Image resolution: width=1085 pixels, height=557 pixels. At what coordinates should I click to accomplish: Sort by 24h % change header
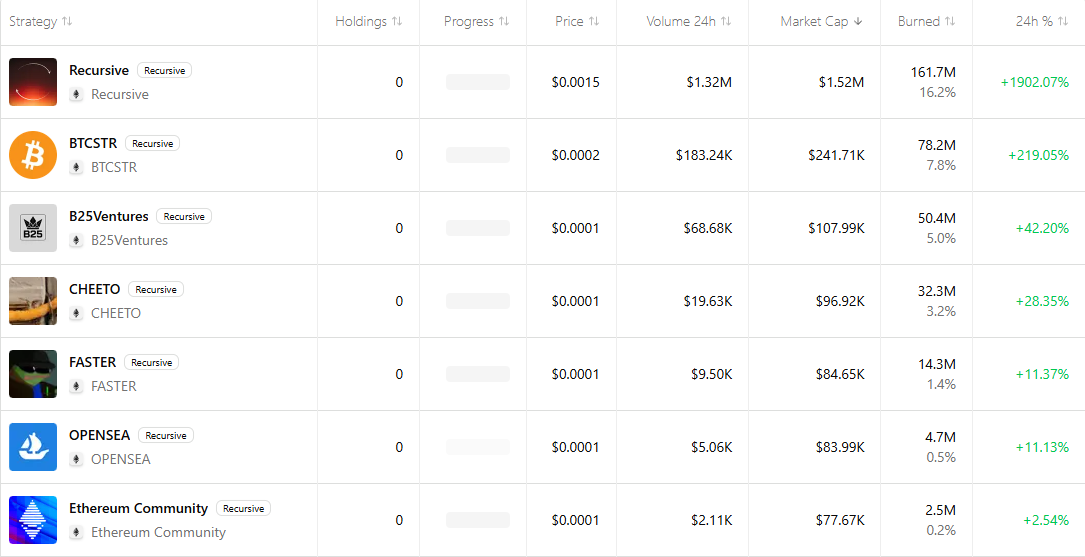(1035, 21)
